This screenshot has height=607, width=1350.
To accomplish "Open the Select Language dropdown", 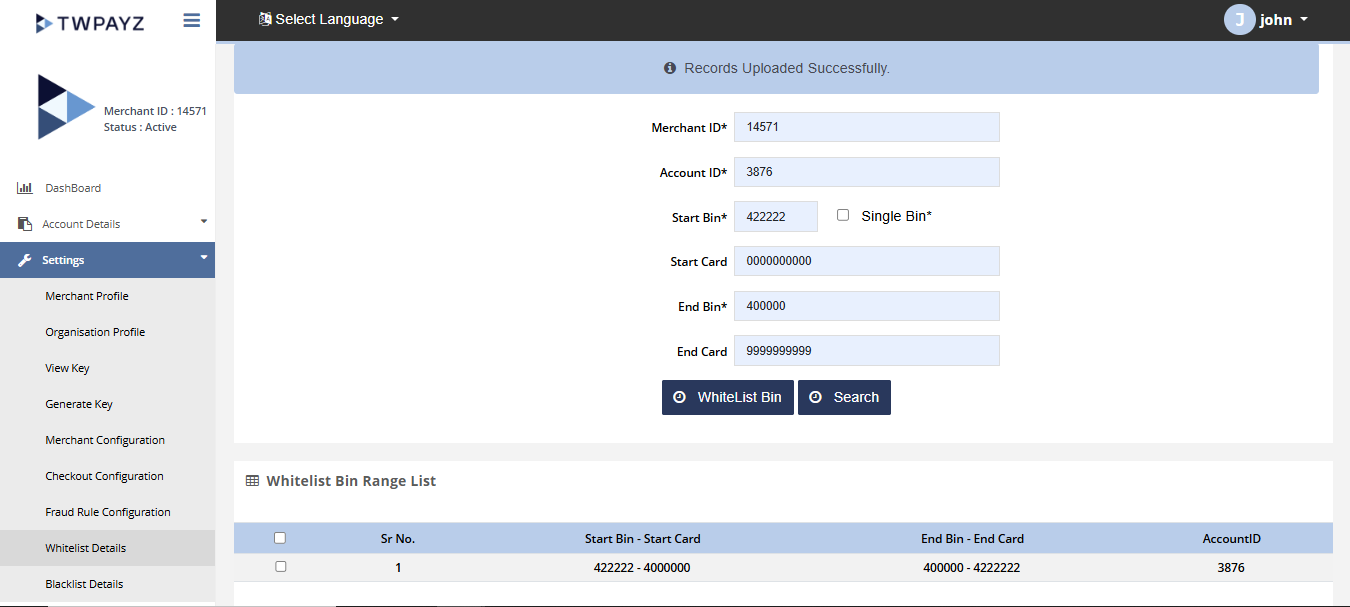I will coord(329,19).
